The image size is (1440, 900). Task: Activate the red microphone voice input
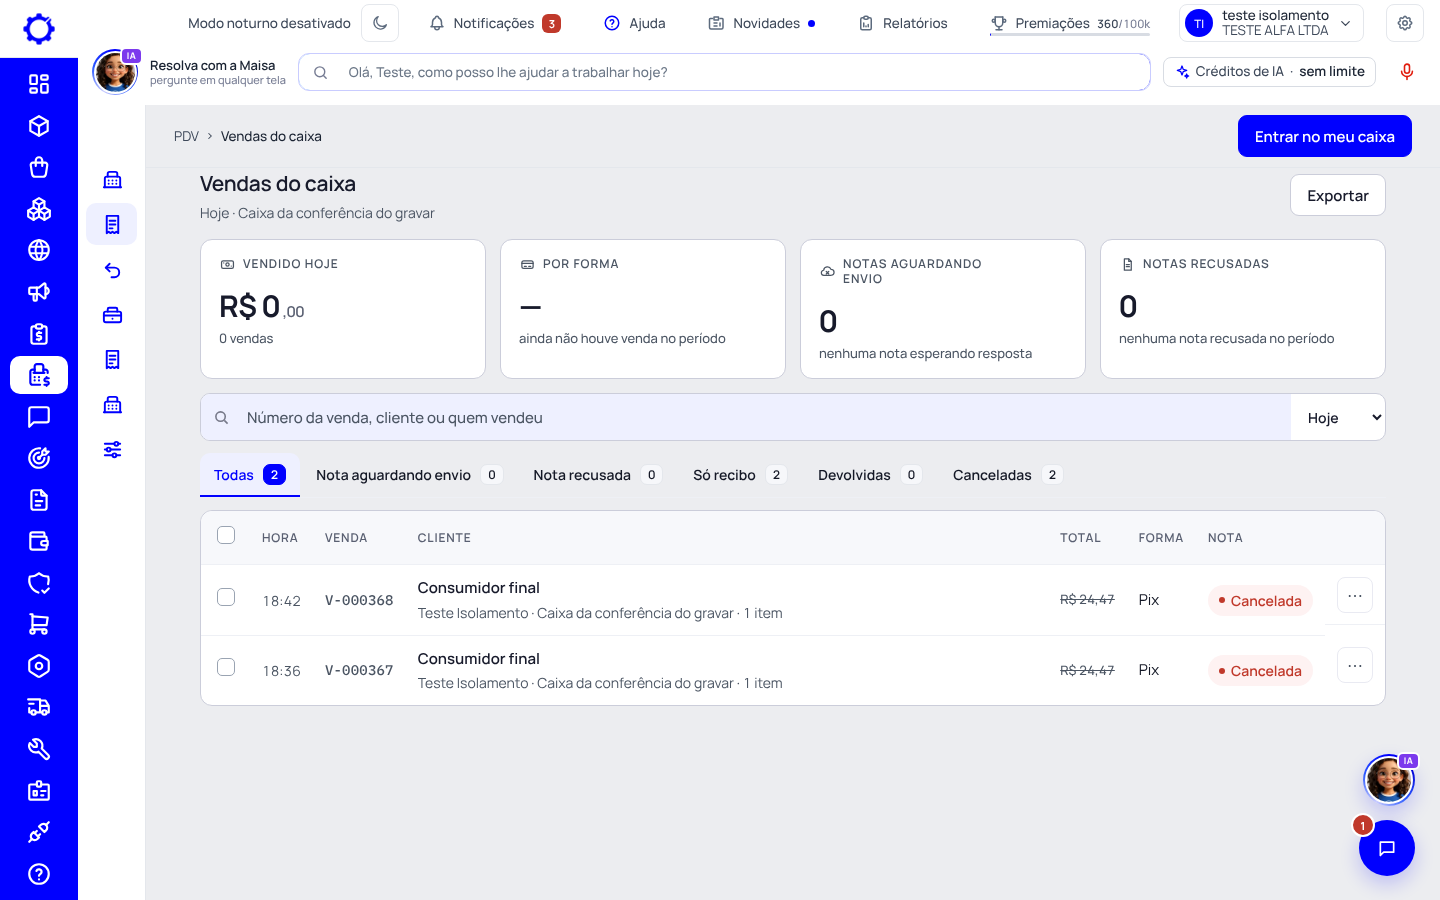1406,72
